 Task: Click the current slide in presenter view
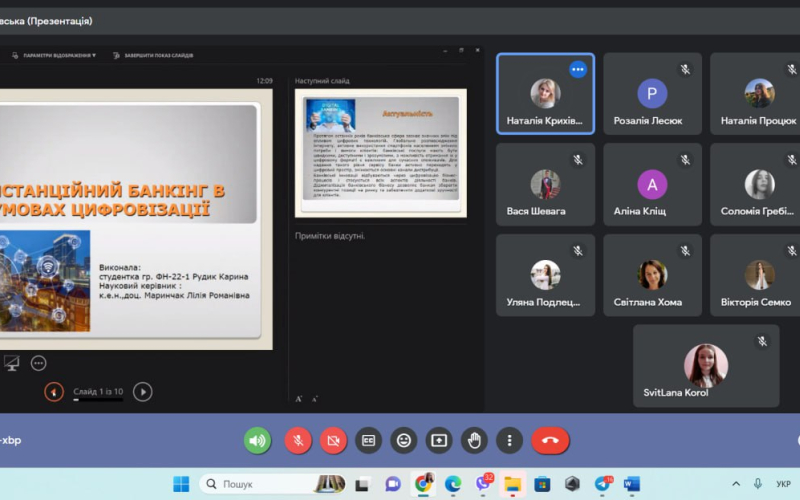(x=136, y=219)
